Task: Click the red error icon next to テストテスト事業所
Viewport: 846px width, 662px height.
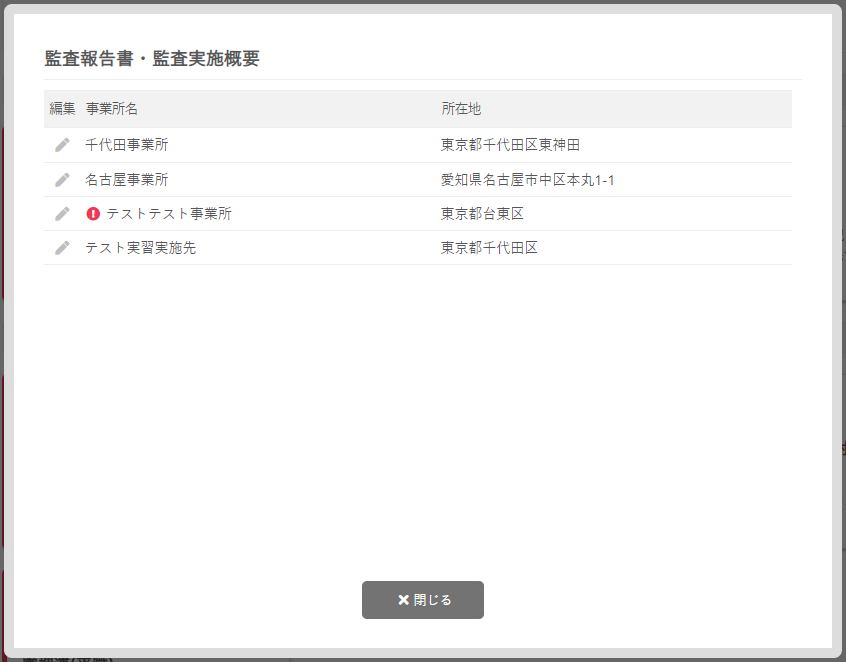Action: (x=94, y=214)
